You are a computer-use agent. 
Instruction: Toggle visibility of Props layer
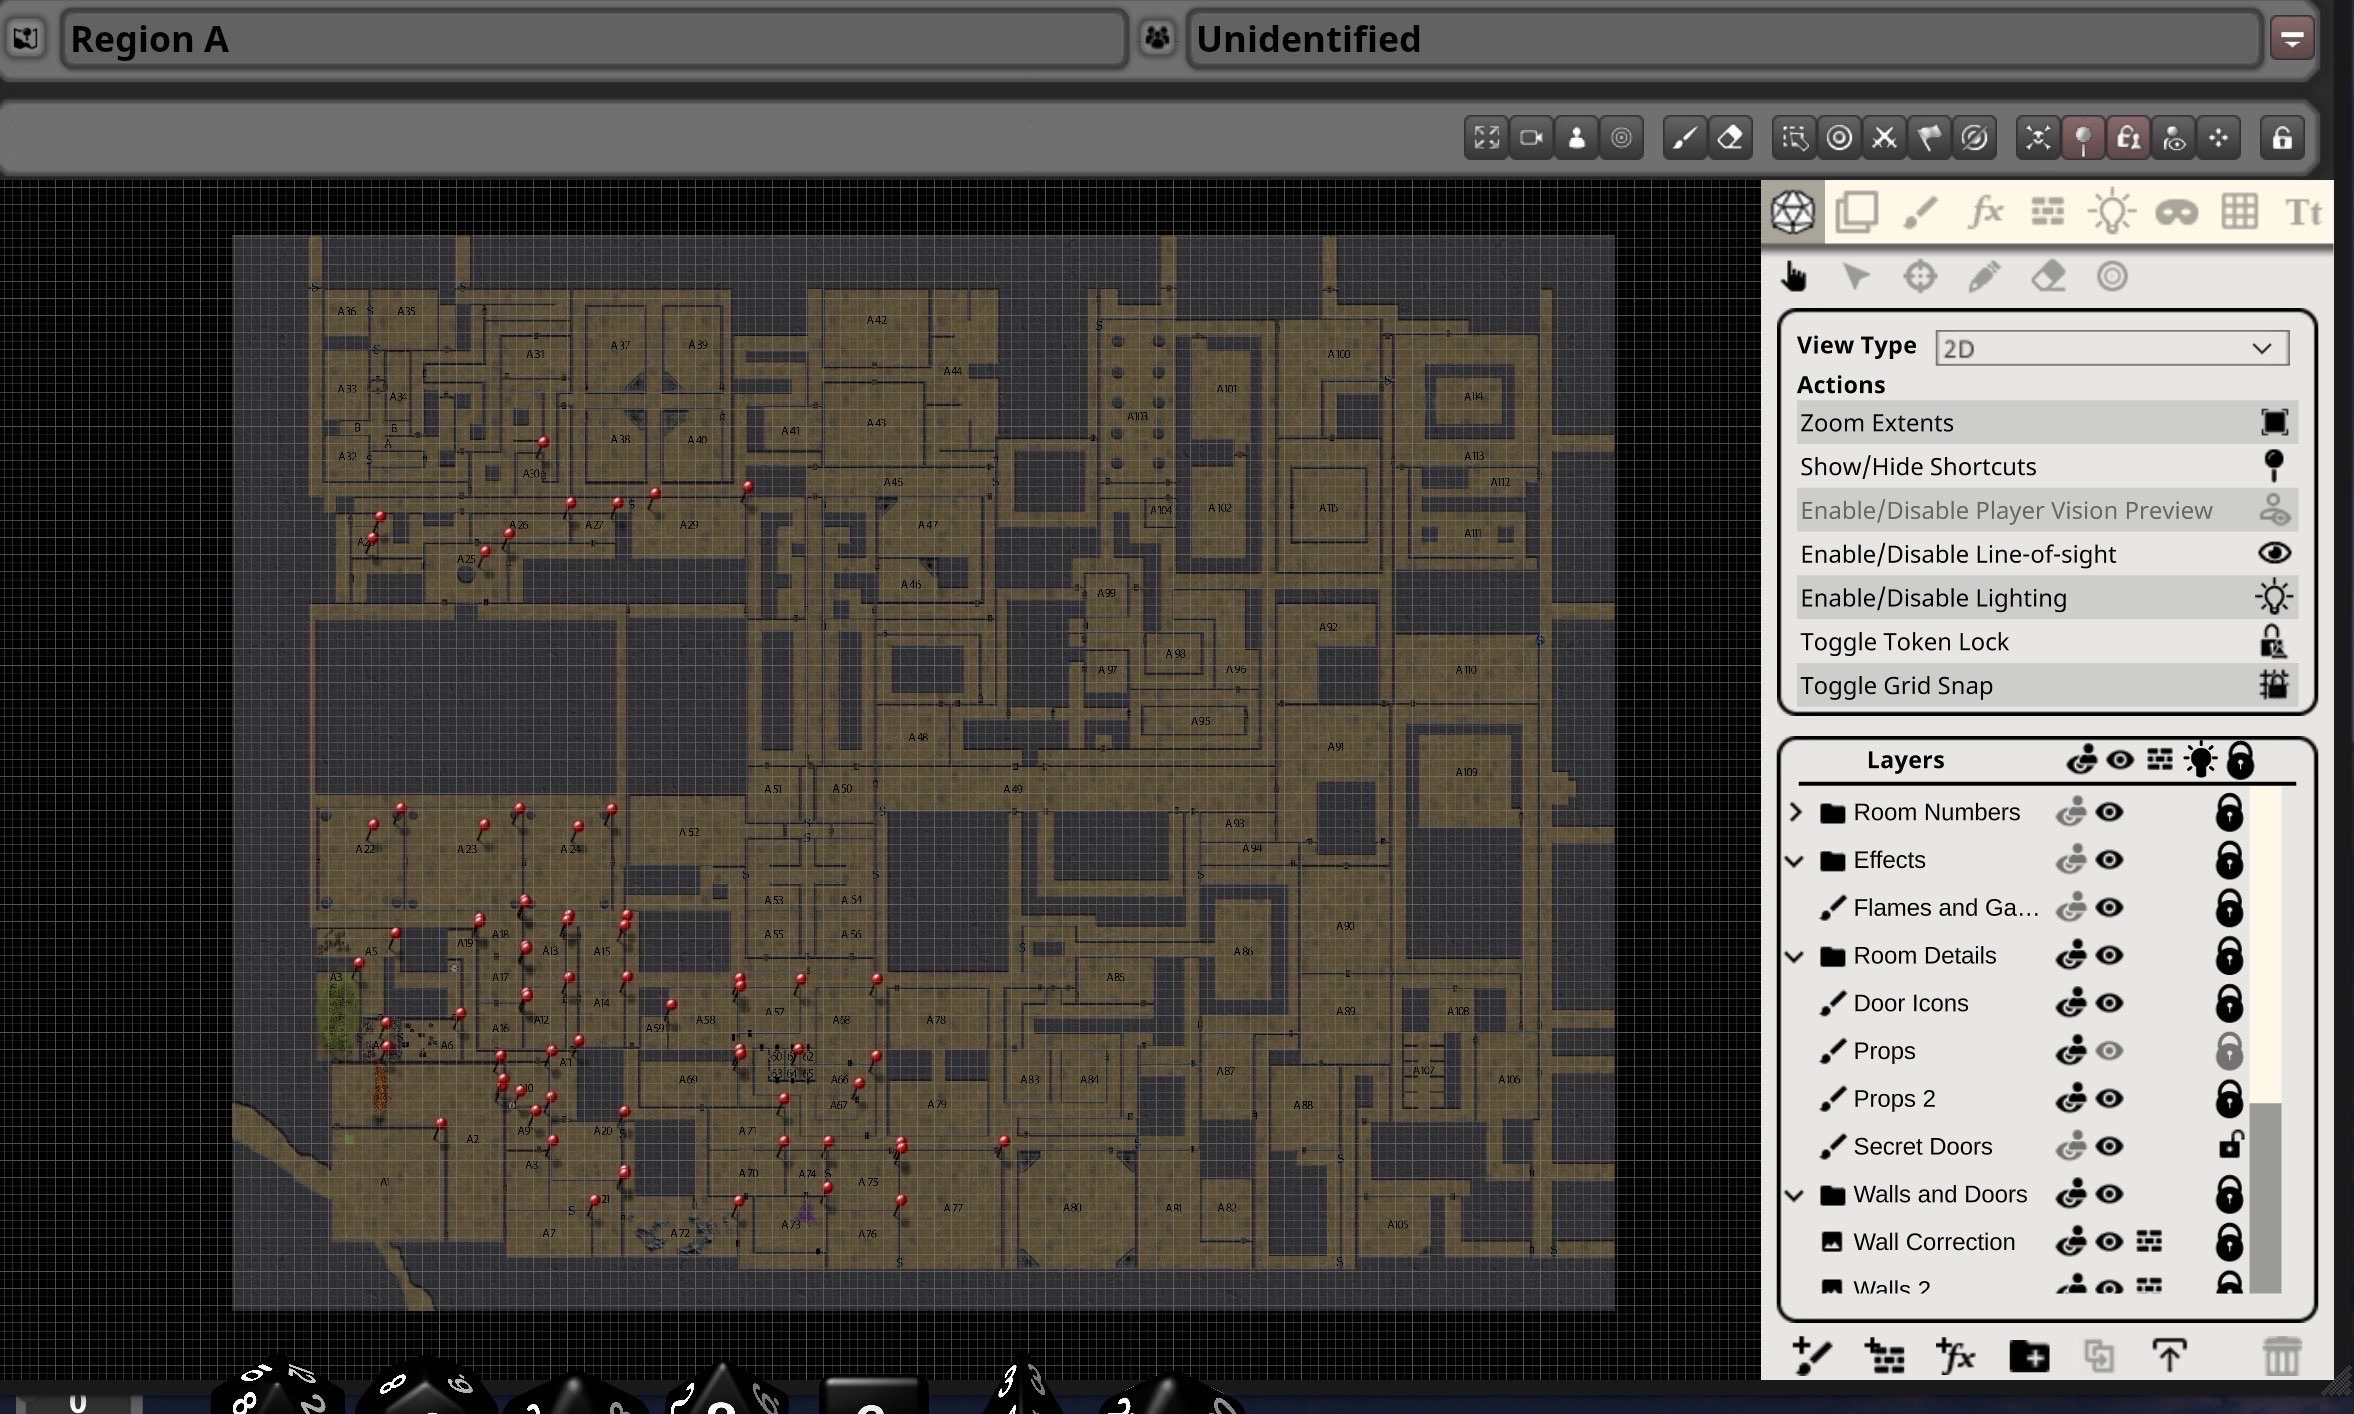click(2110, 1051)
